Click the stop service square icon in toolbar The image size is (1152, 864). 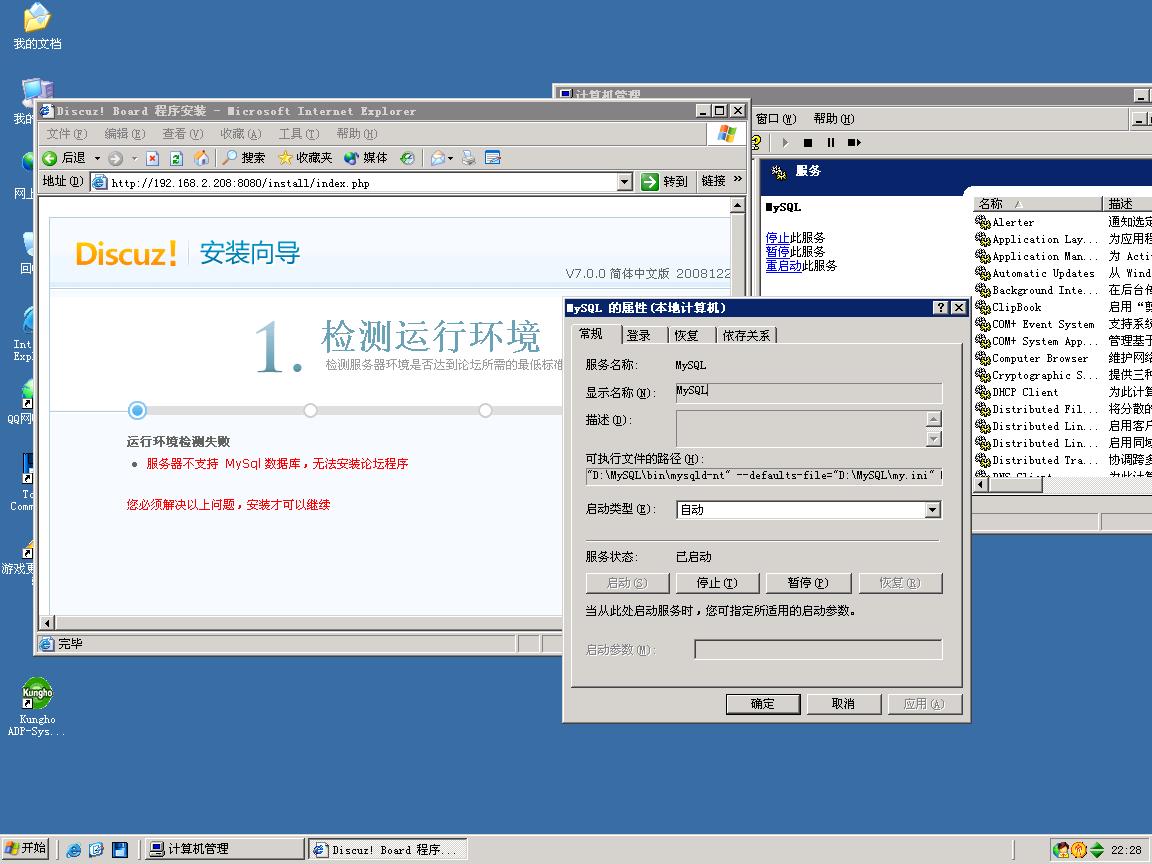pyautogui.click(x=808, y=143)
